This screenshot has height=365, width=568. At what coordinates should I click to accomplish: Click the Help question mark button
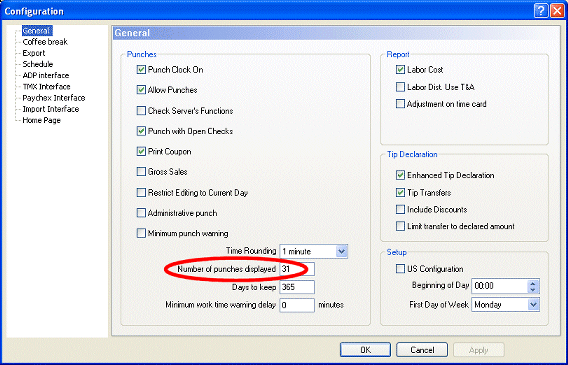(540, 11)
